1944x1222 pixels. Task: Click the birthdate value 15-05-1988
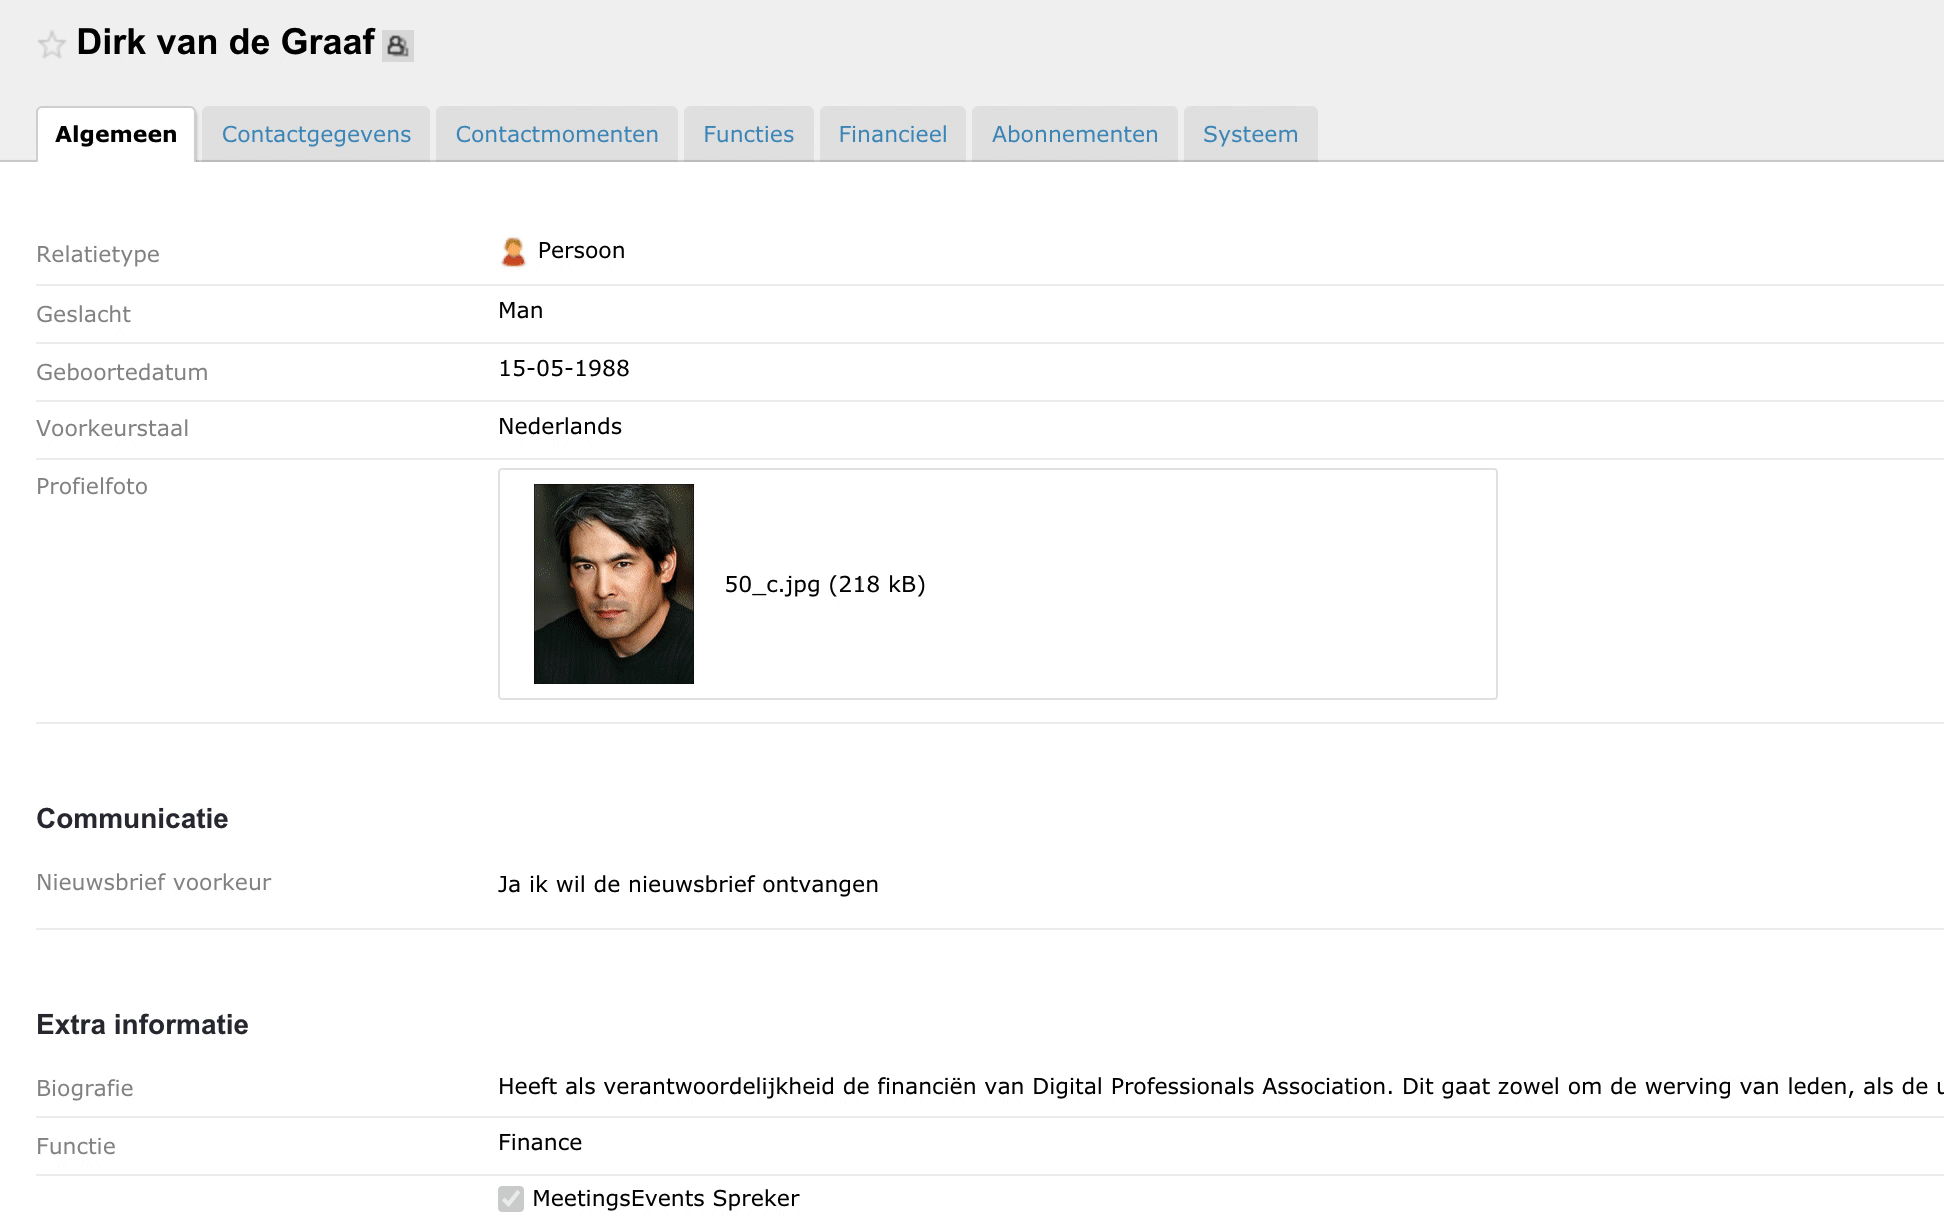564,369
